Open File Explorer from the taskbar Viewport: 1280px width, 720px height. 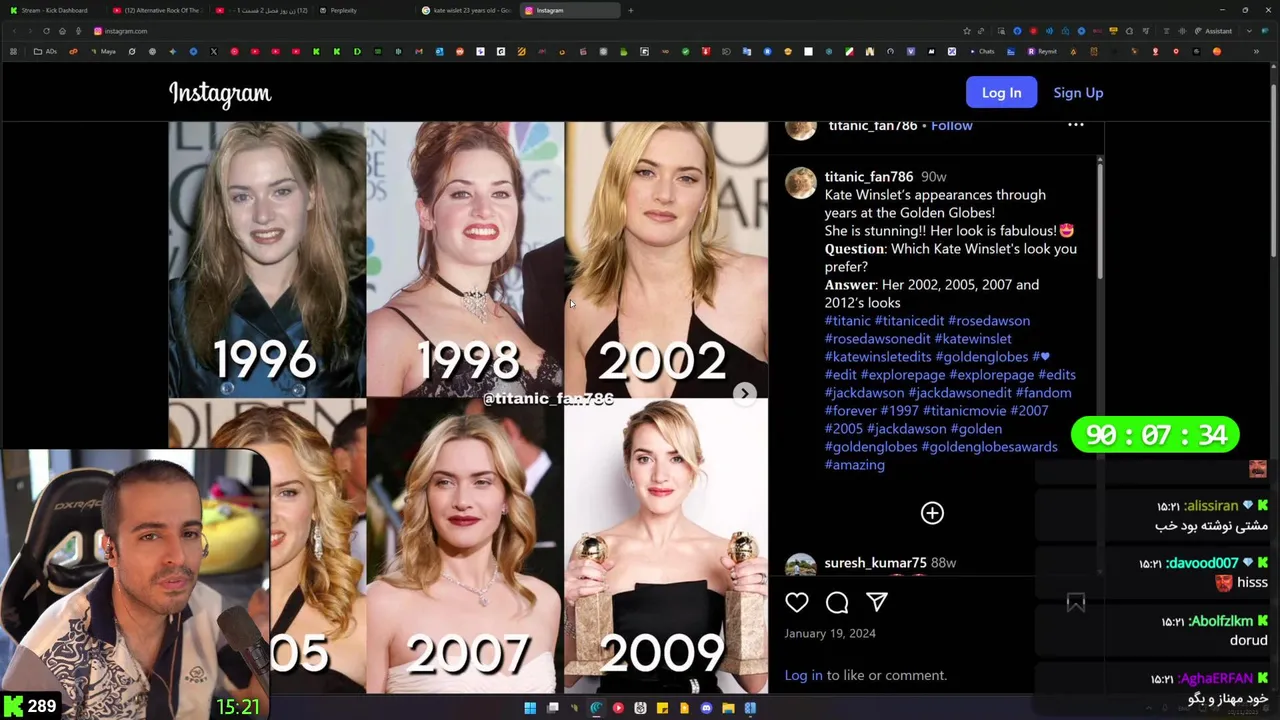coord(728,708)
